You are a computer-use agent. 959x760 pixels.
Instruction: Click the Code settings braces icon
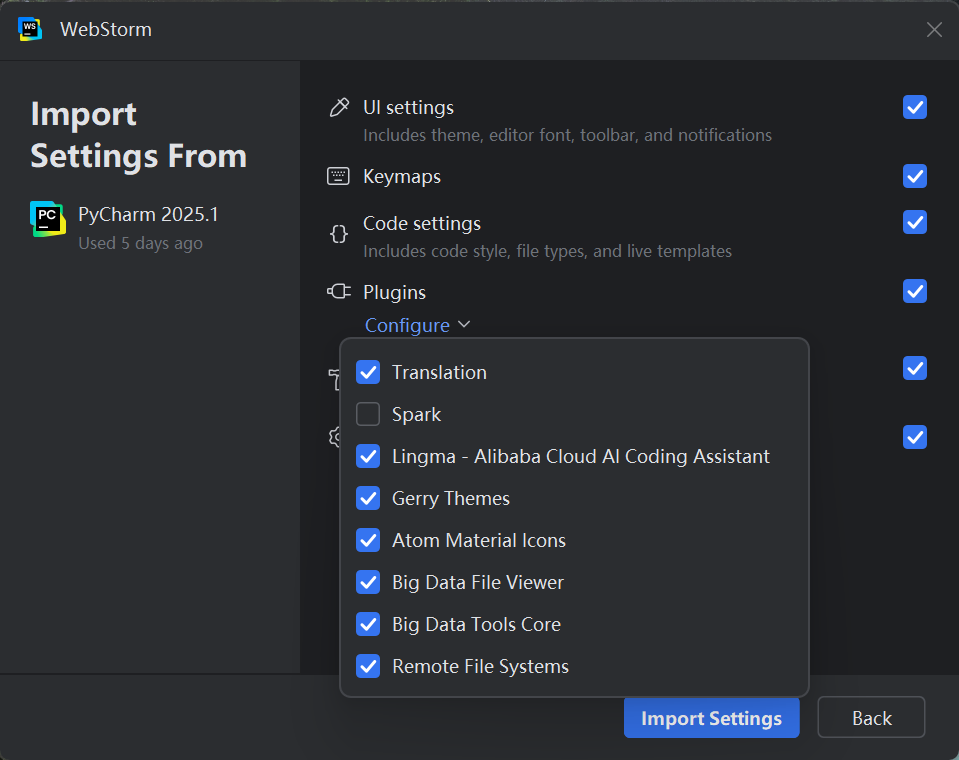click(339, 234)
